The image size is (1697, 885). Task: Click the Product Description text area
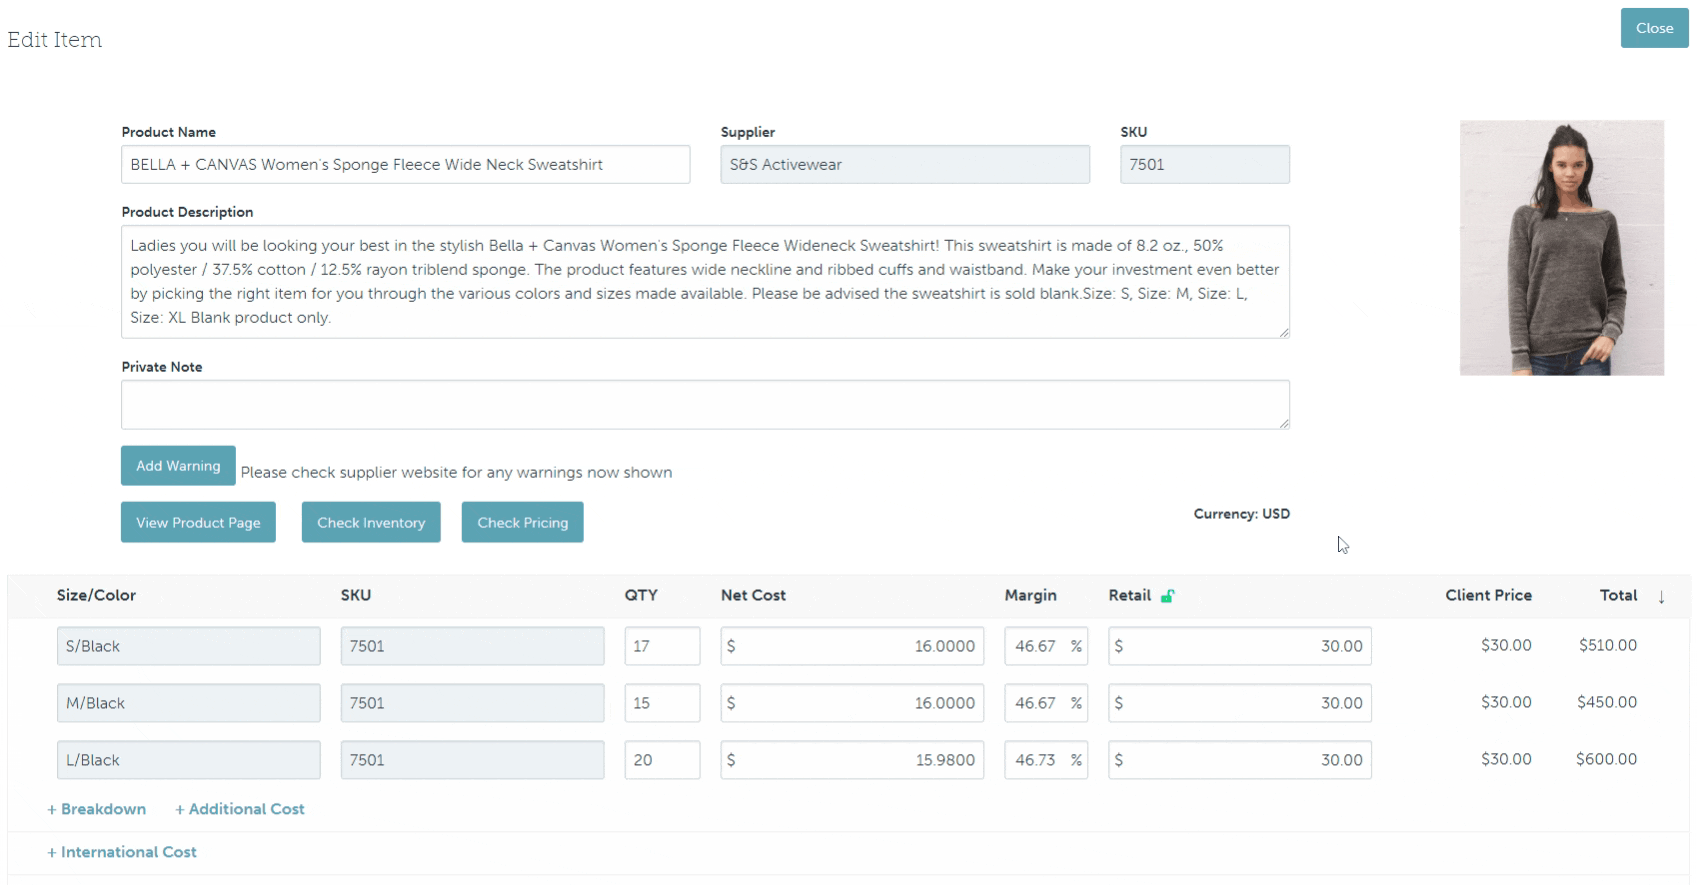point(705,282)
